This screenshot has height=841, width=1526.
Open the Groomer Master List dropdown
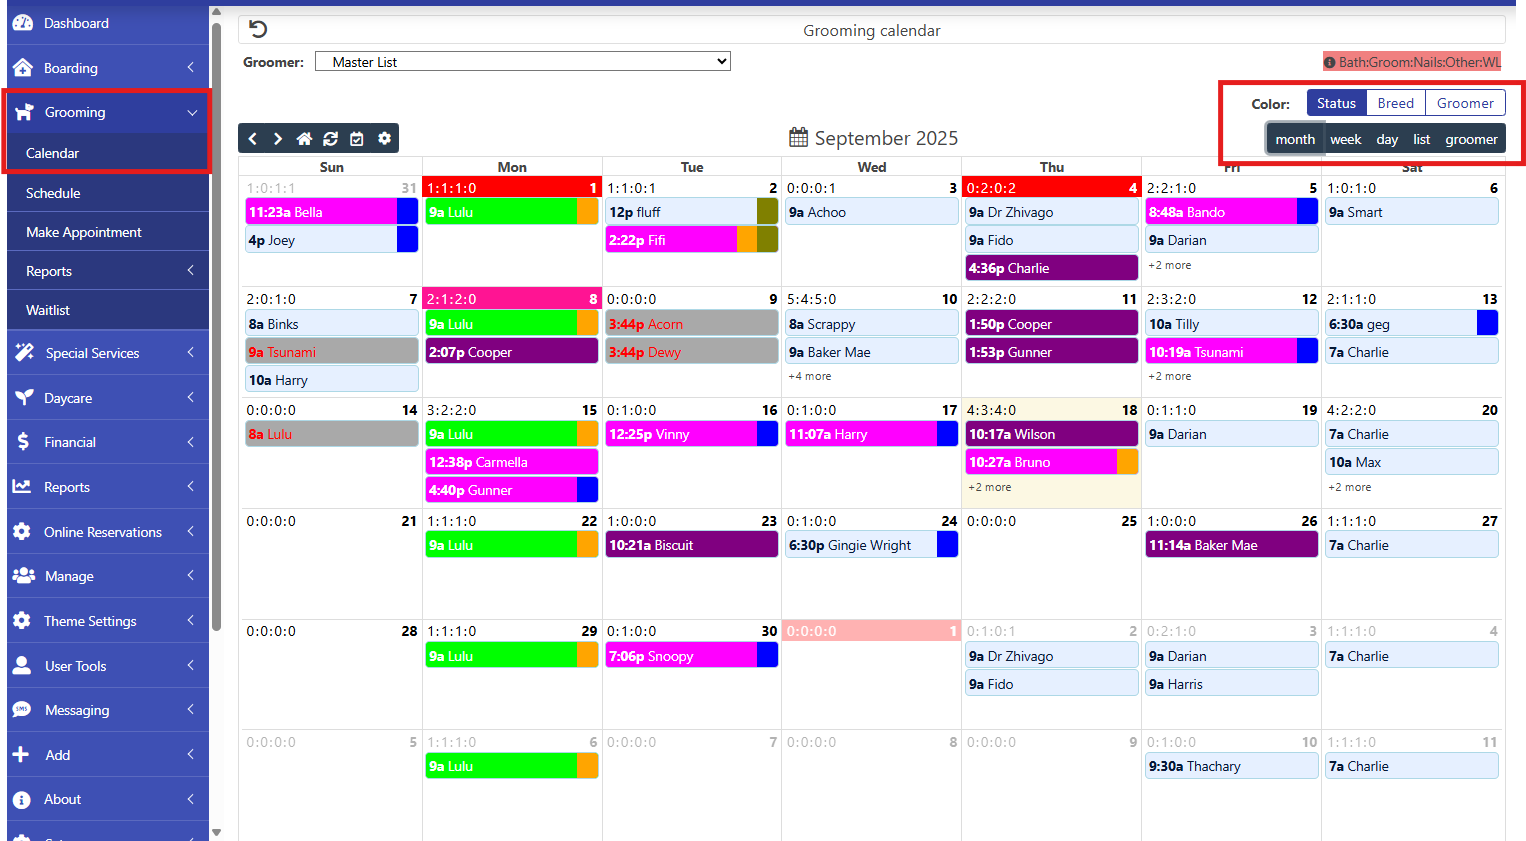point(522,62)
